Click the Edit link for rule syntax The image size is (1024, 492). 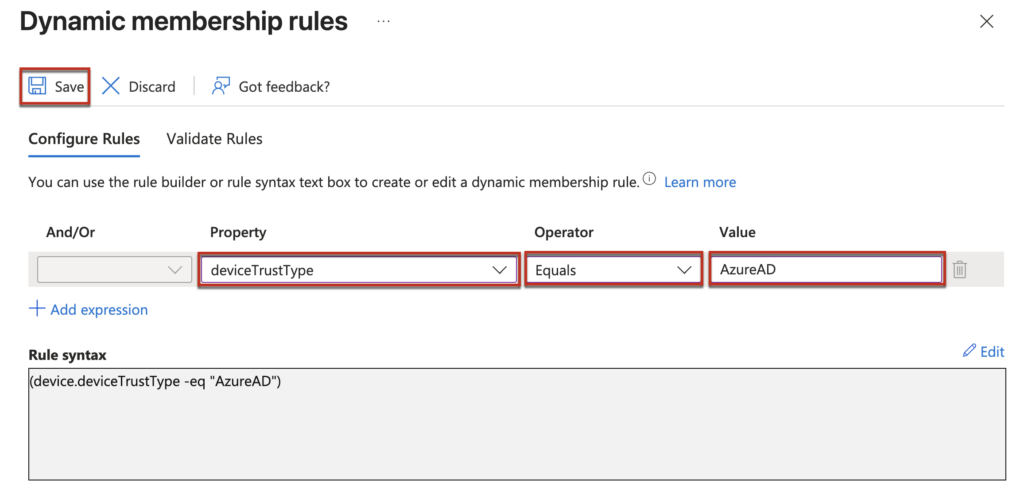992,351
